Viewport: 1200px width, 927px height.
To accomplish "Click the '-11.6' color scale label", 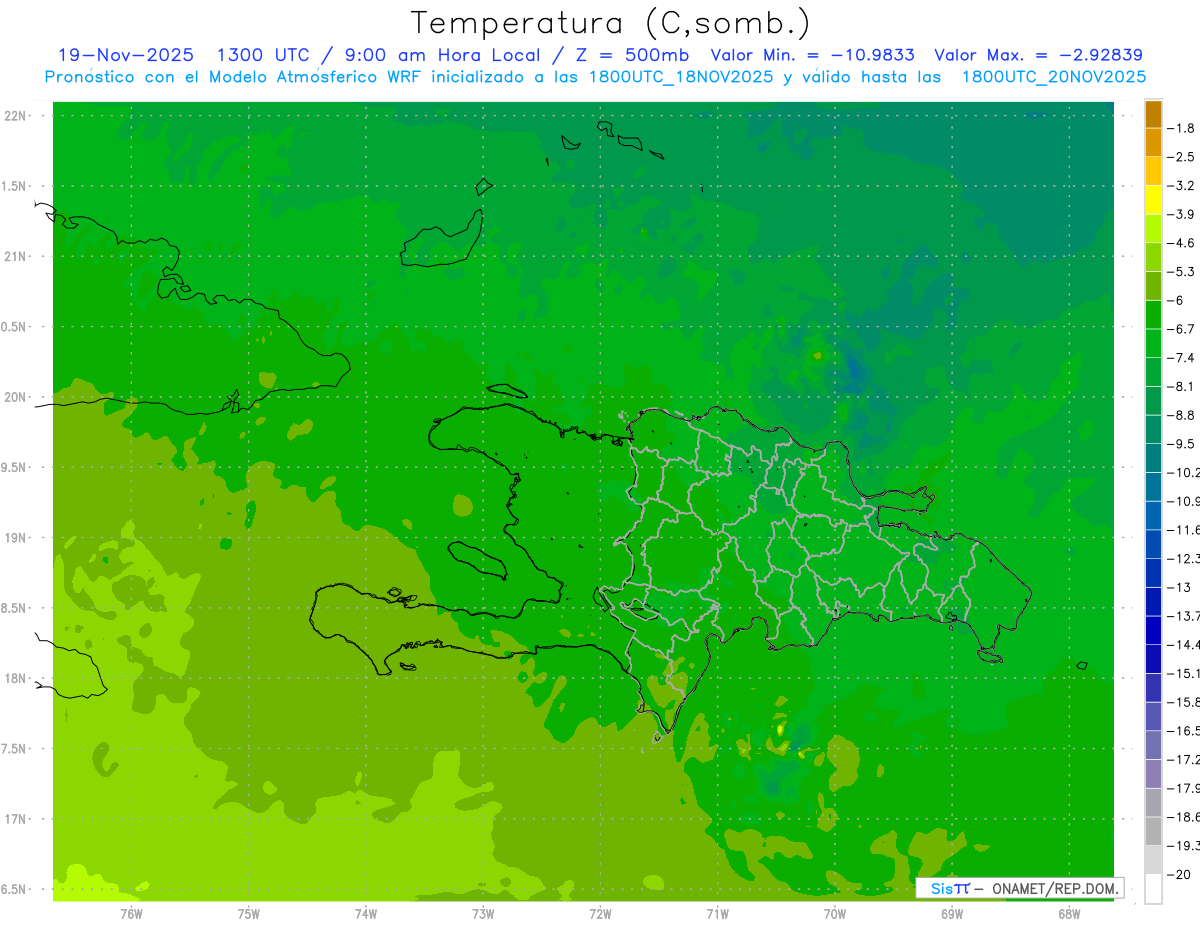I will tap(1184, 530).
